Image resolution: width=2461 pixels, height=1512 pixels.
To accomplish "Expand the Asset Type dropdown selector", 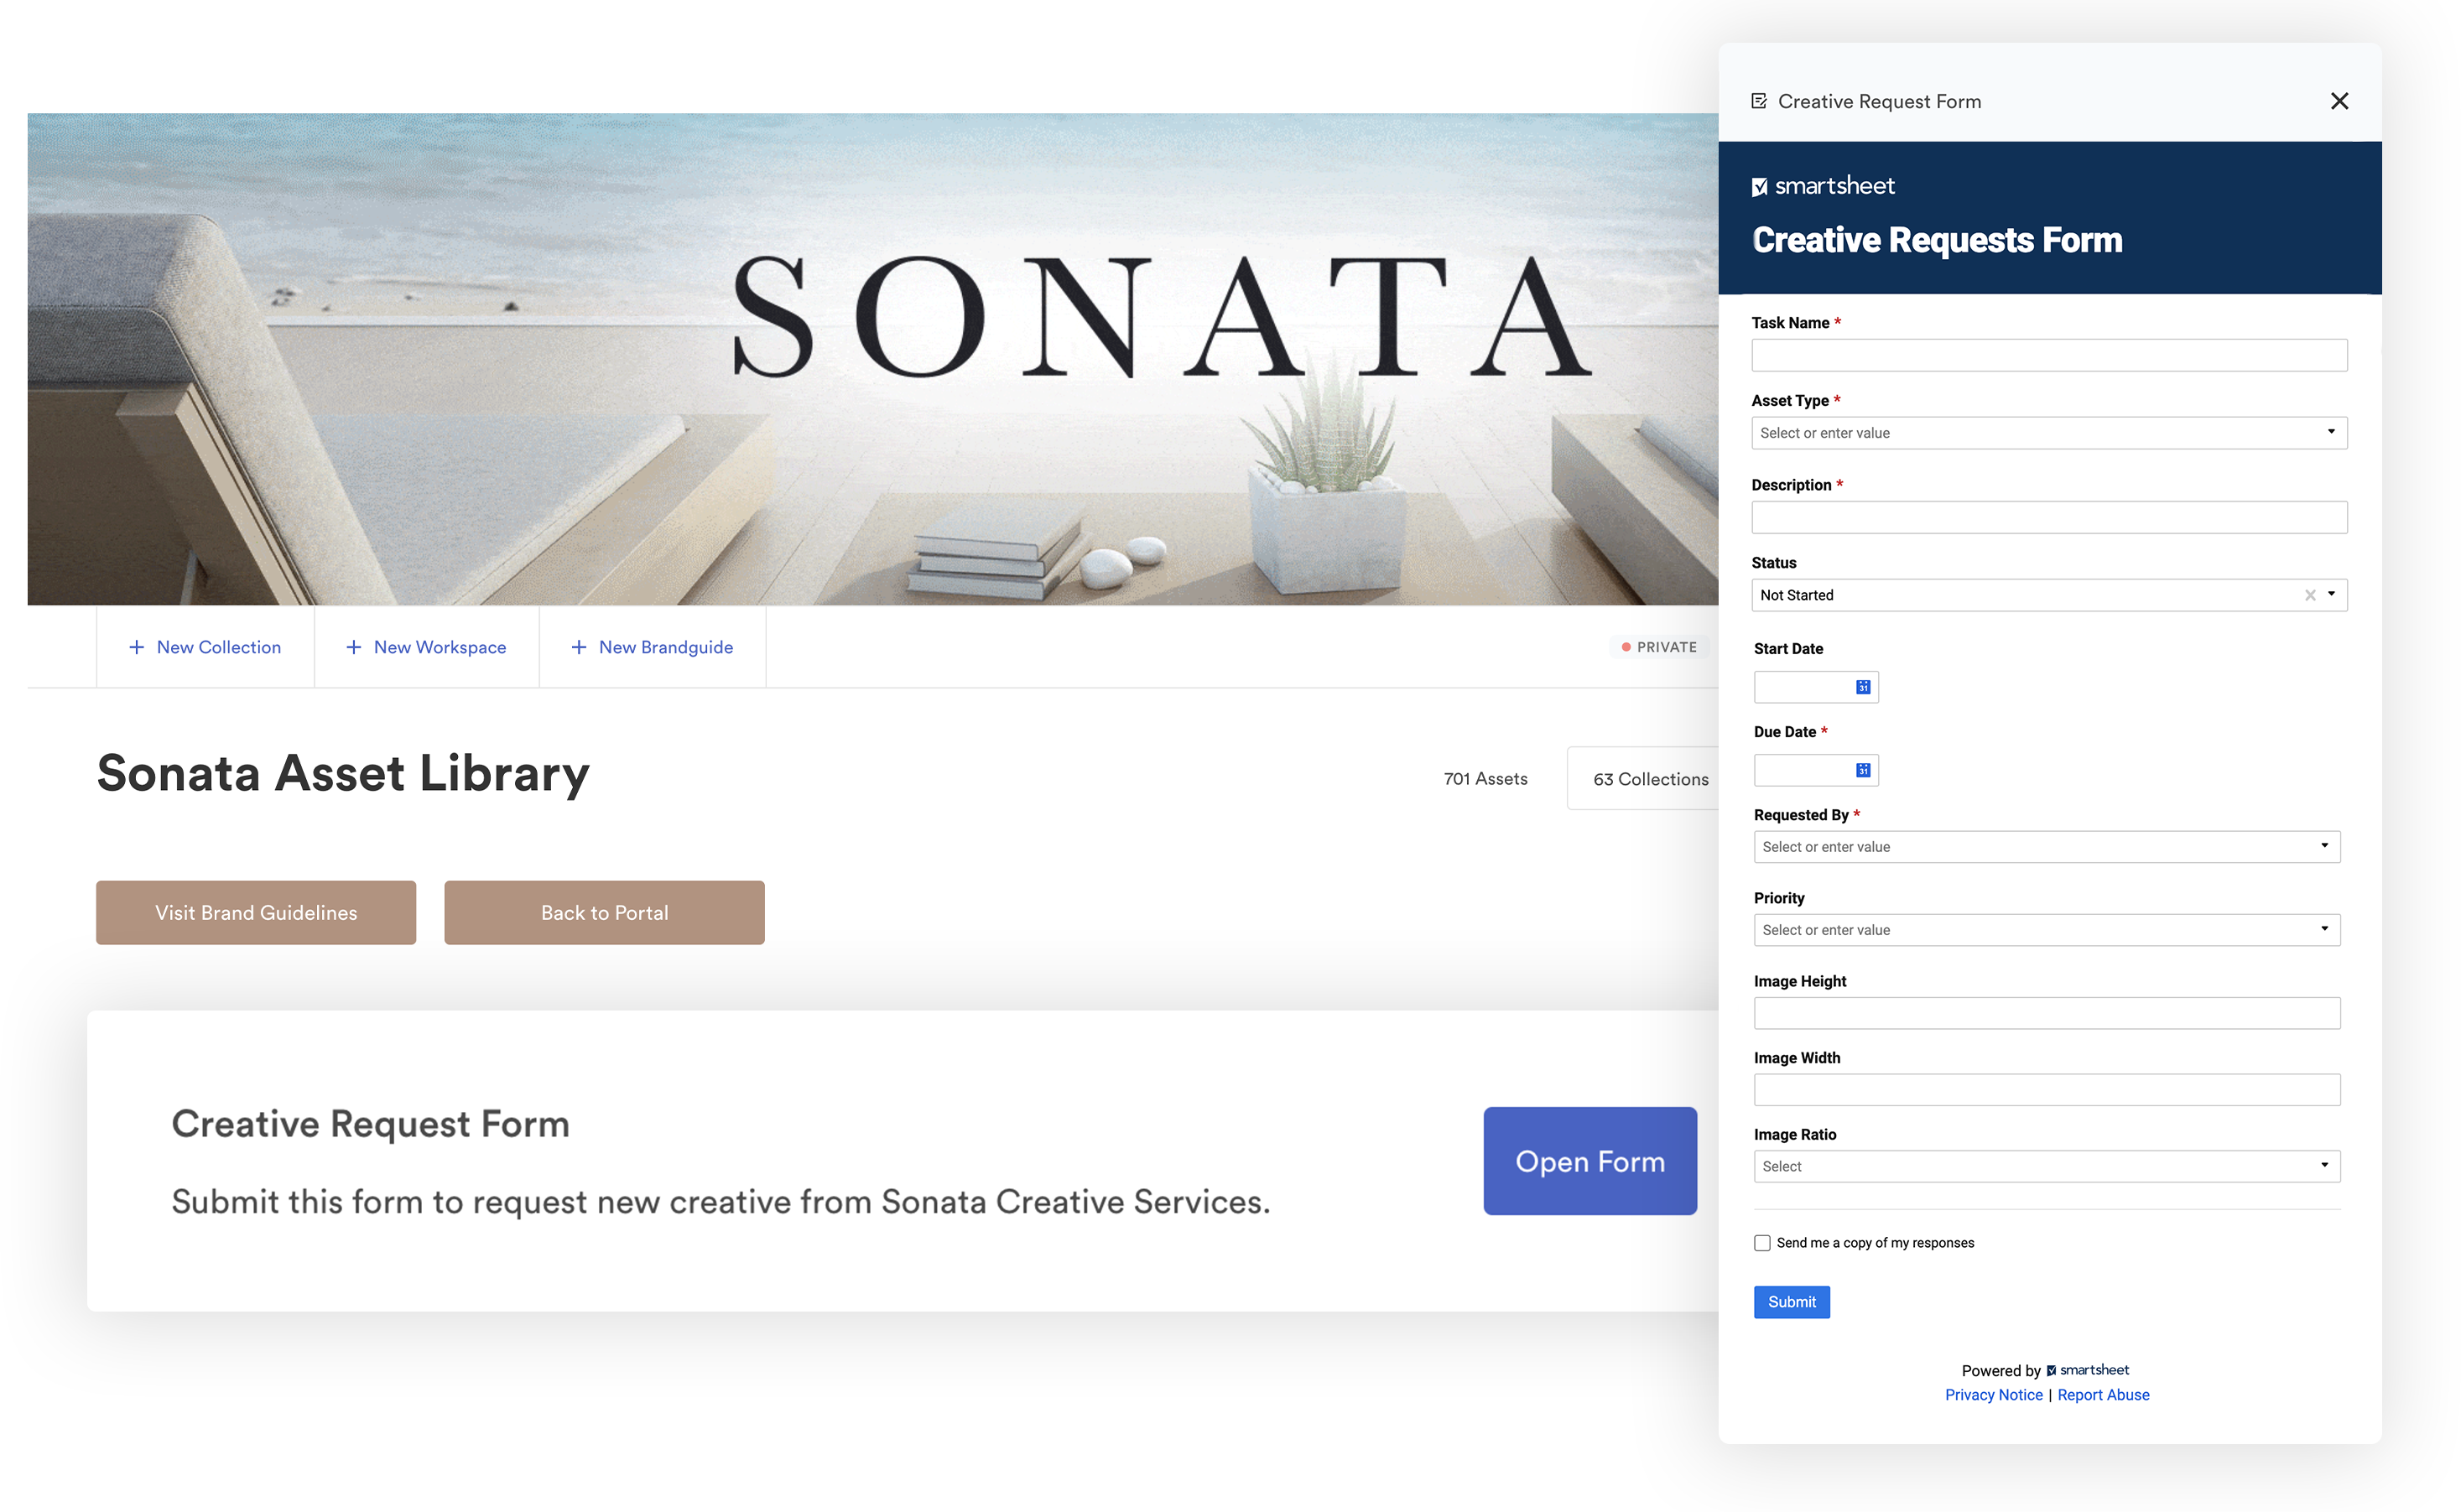I will [2331, 433].
